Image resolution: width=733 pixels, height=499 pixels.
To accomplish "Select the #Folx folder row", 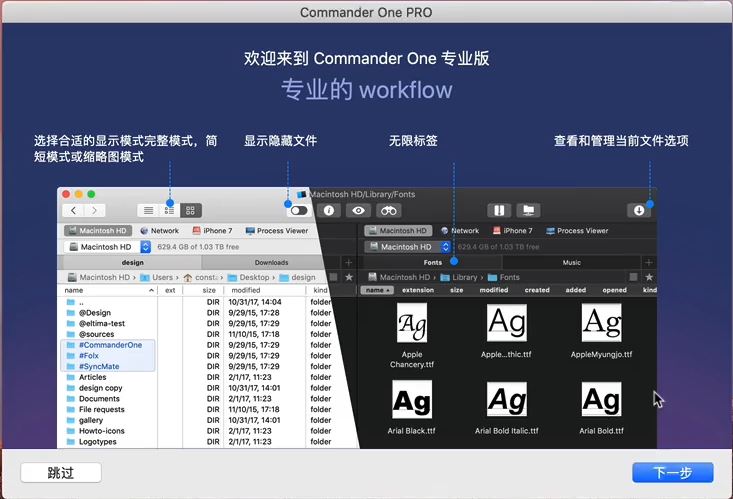I will point(199,356).
